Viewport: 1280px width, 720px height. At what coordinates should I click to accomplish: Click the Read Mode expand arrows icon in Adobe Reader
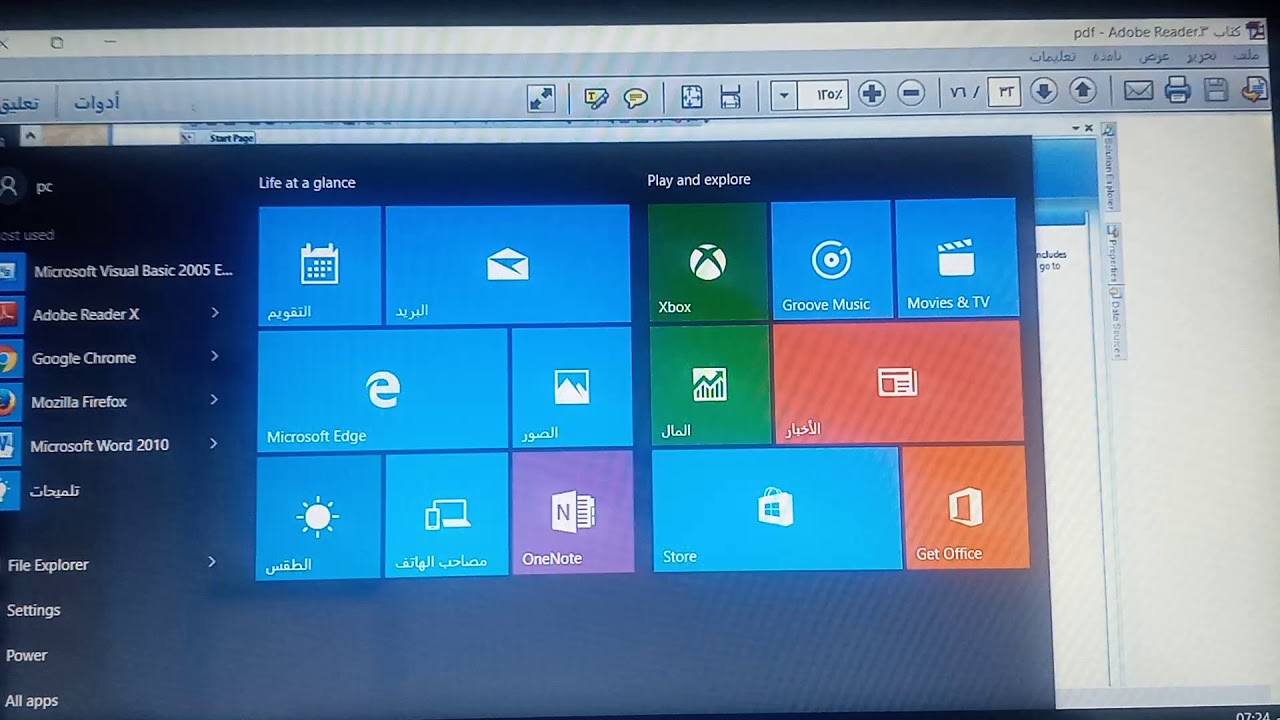[x=541, y=98]
